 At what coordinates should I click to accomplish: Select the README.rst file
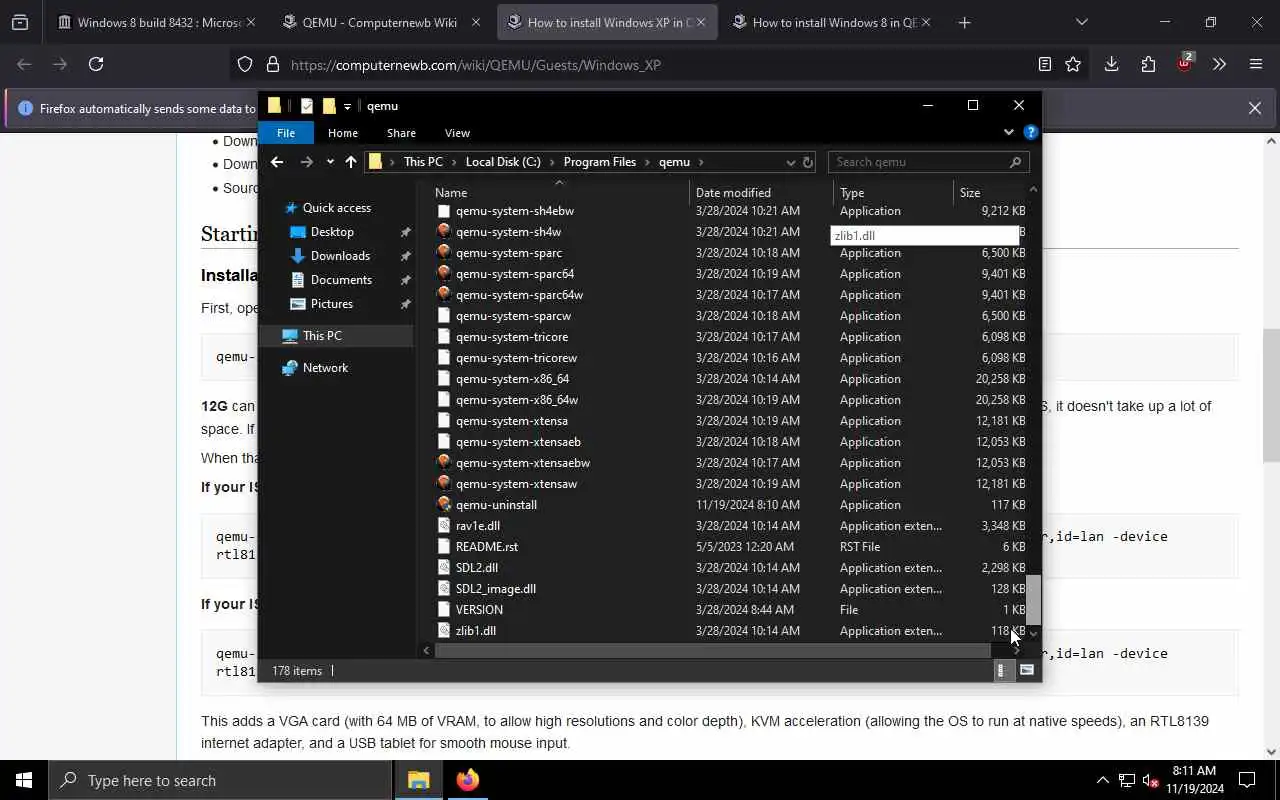[x=487, y=547]
